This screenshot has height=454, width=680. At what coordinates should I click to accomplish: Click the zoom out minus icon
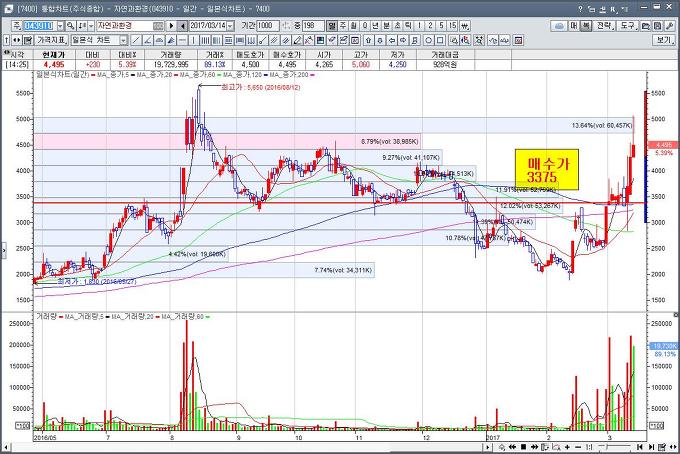[x=578, y=447]
